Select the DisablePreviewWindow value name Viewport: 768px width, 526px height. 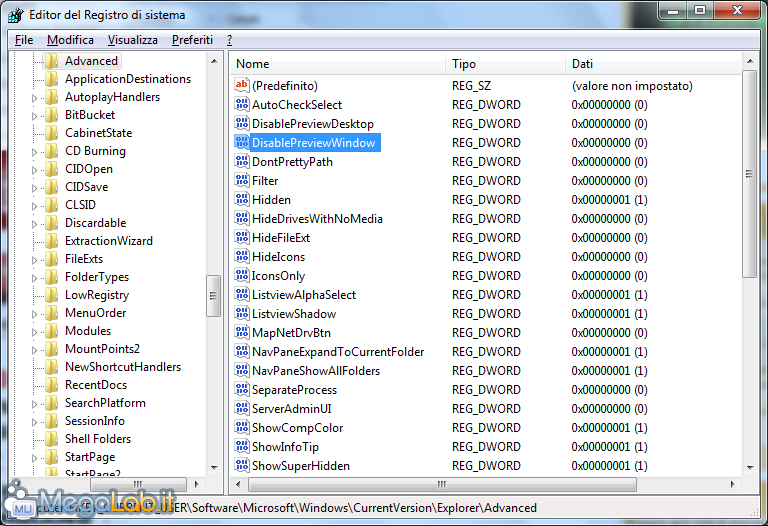coord(313,143)
